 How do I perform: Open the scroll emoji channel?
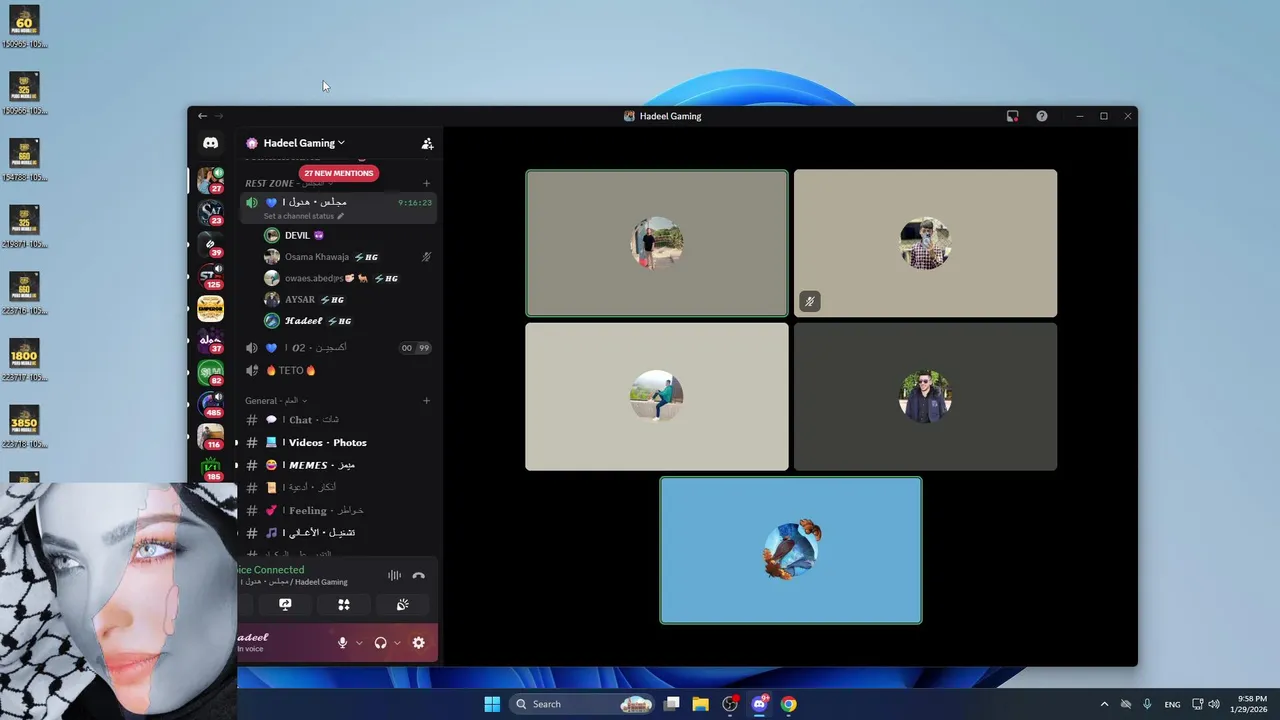click(338, 487)
